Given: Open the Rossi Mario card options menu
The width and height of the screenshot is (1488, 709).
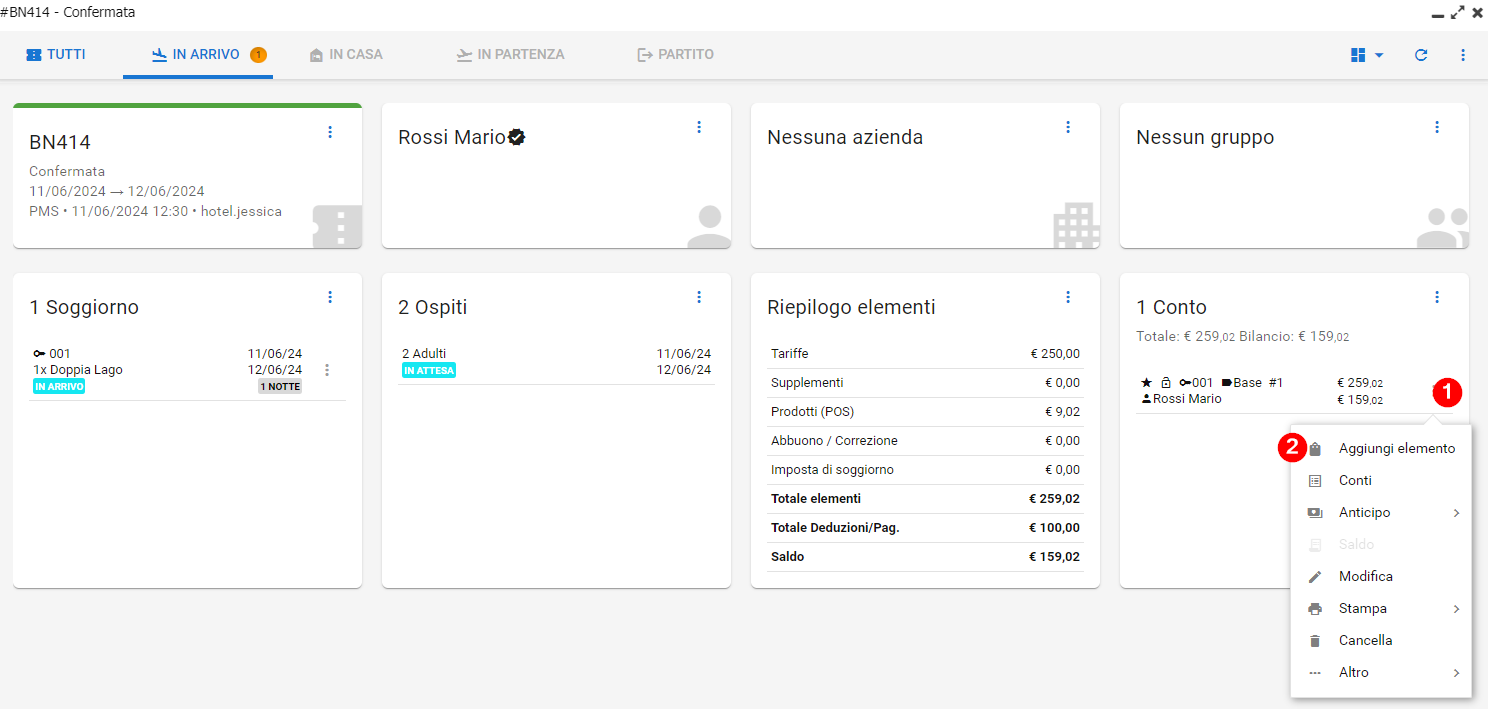Looking at the screenshot, I should click(x=699, y=127).
